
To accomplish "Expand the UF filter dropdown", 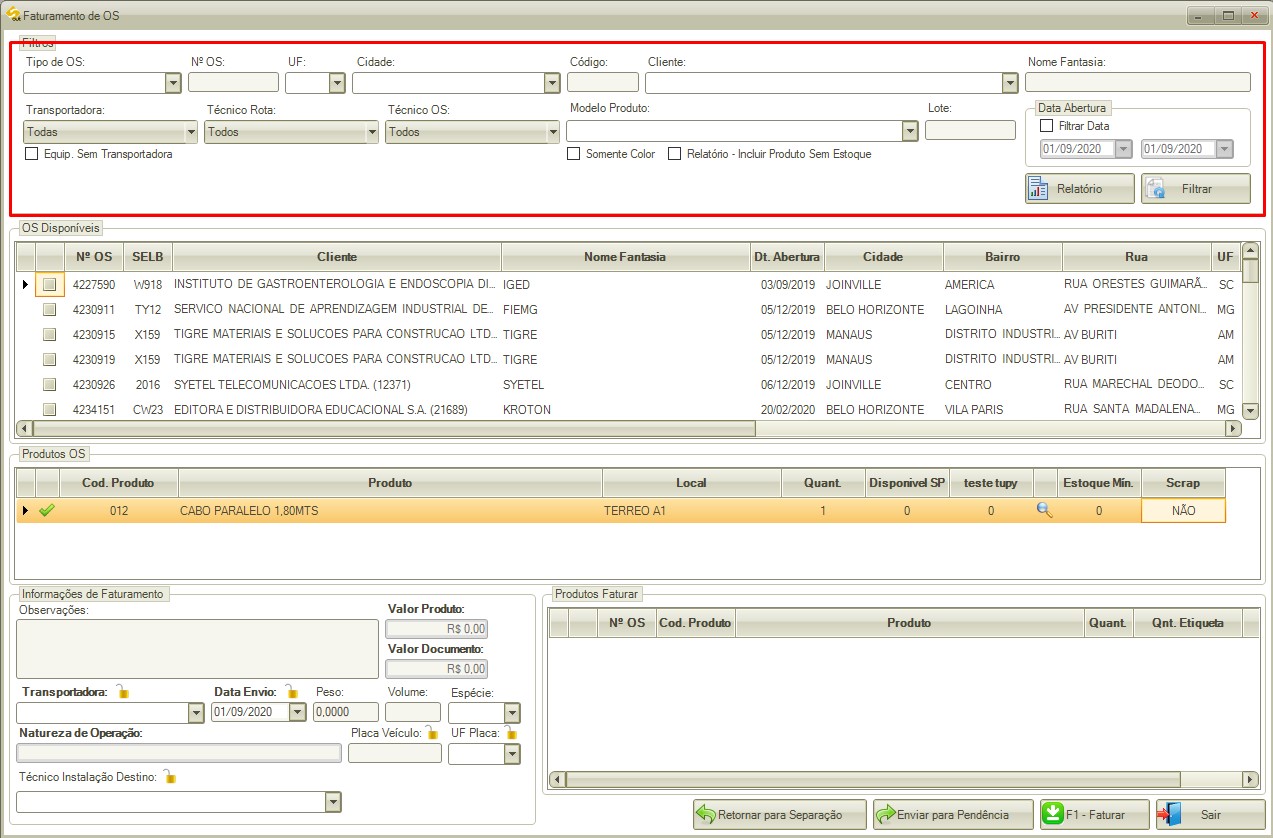I will 337,83.
